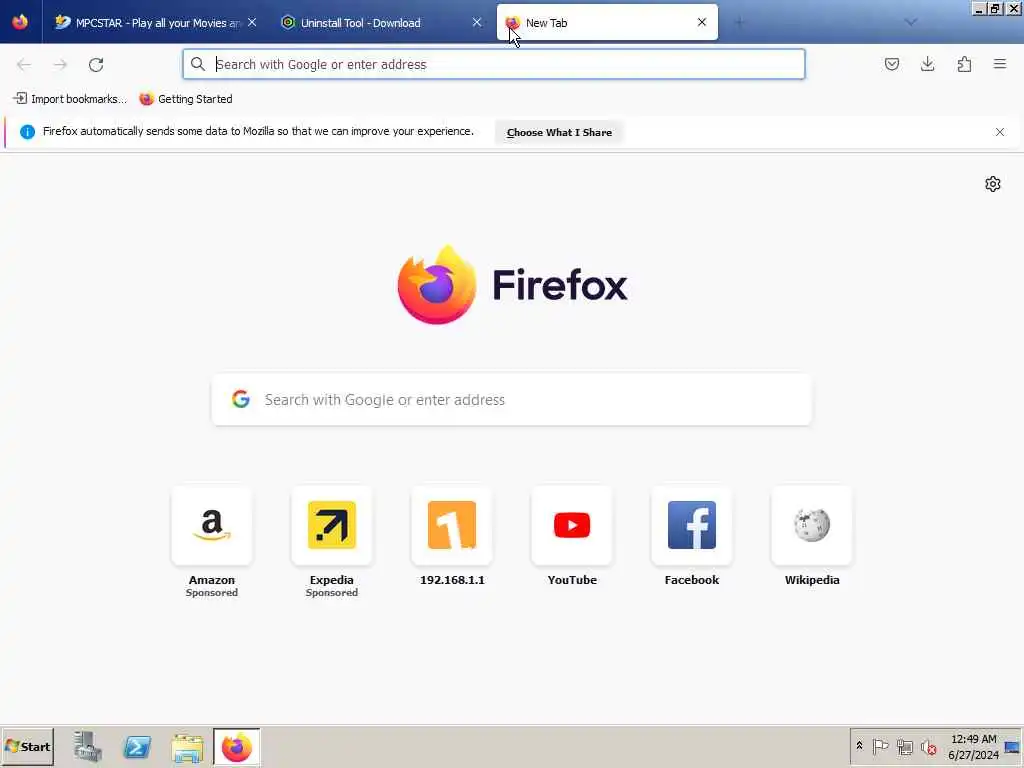Click Choose What I Share button
Image resolution: width=1024 pixels, height=768 pixels.
[559, 132]
